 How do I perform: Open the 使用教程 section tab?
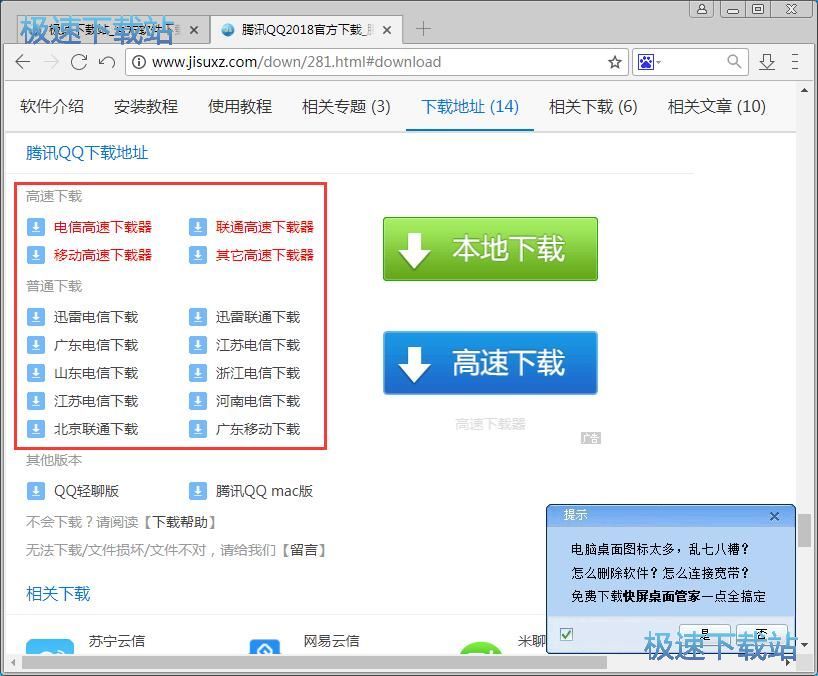[x=240, y=106]
